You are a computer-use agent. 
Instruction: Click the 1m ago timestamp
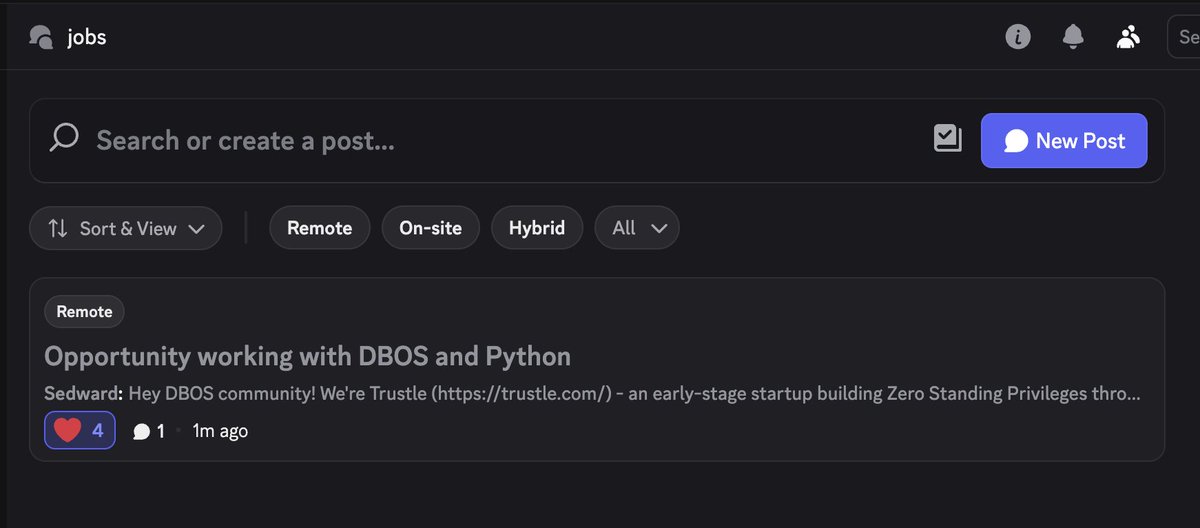point(220,432)
